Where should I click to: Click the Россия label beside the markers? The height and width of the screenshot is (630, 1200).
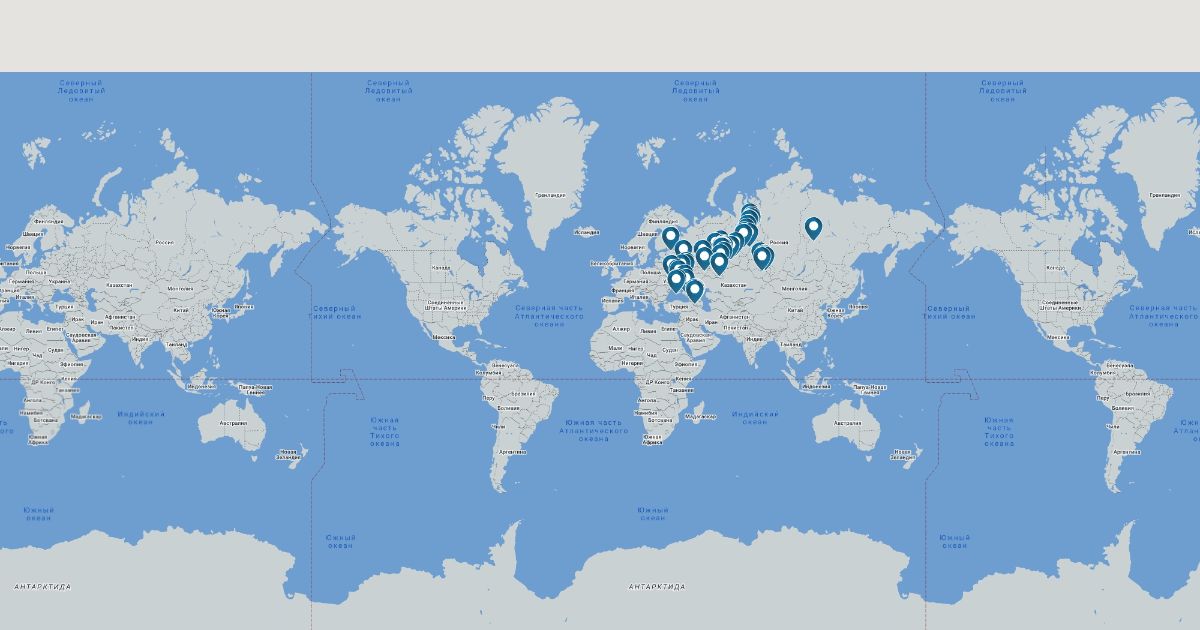779,243
